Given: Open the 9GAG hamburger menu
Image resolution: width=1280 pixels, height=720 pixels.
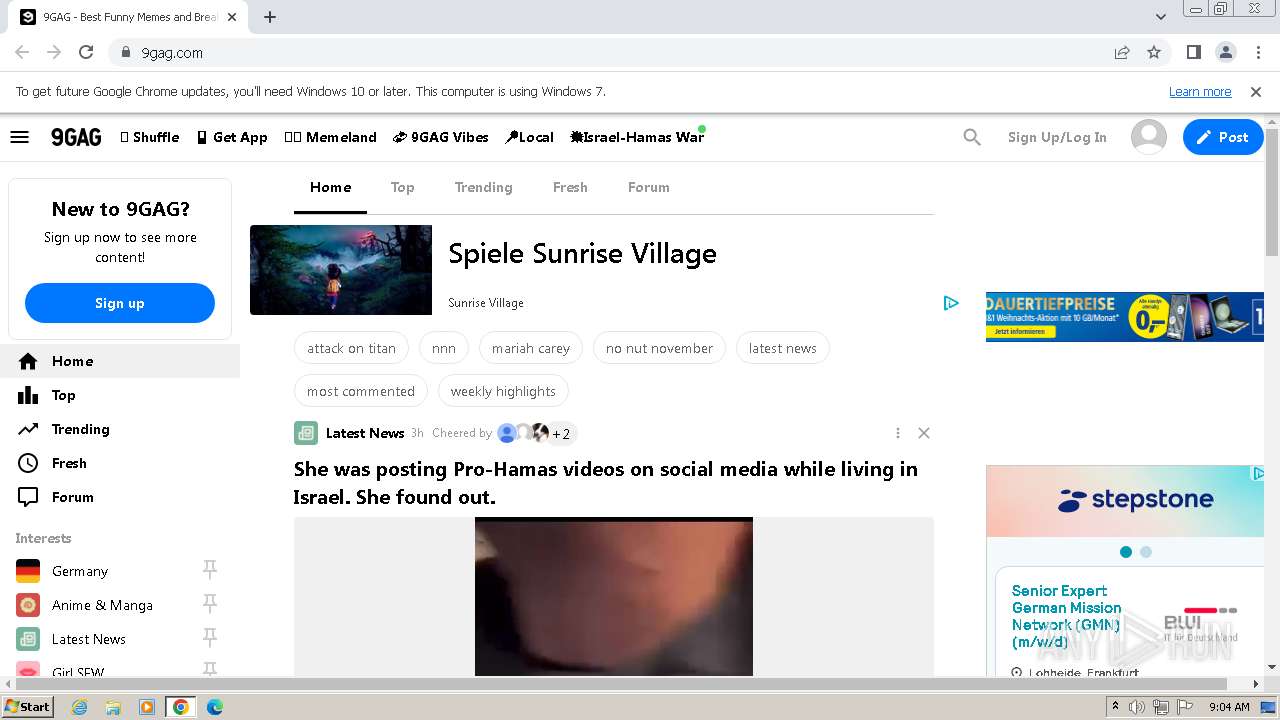Looking at the screenshot, I should 20,137.
